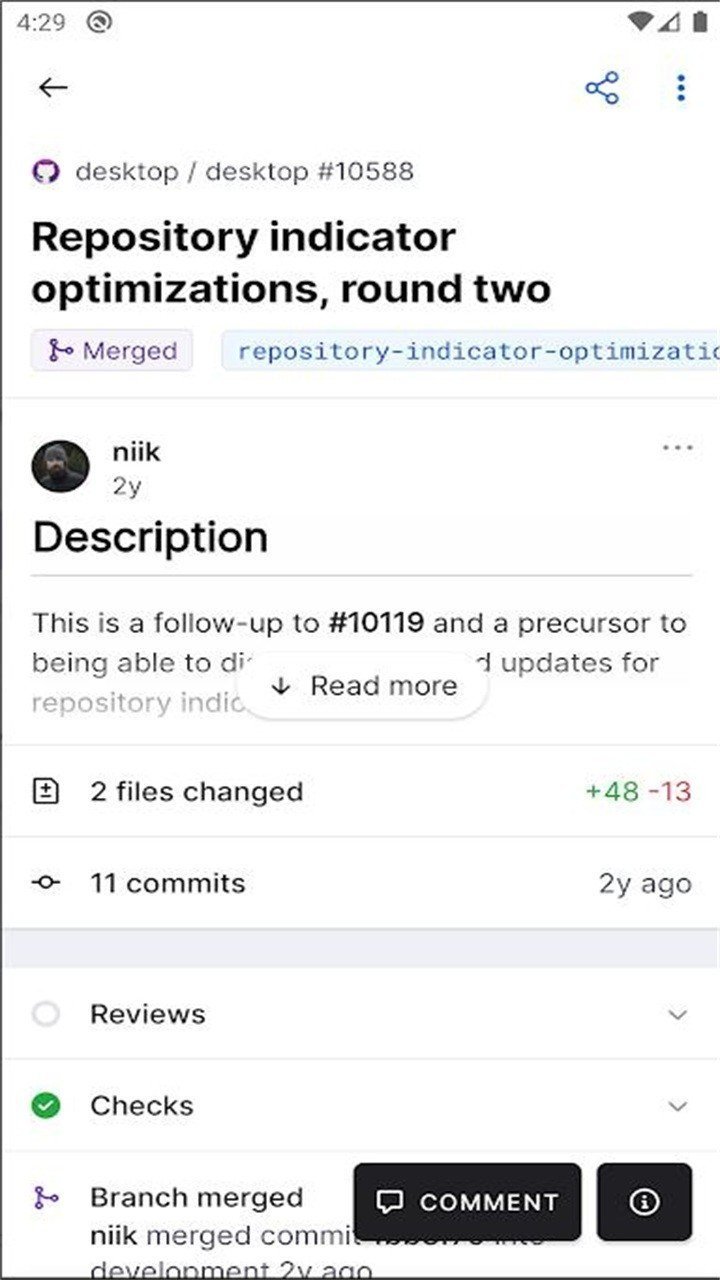Open the share icon in top bar

[x=604, y=88]
